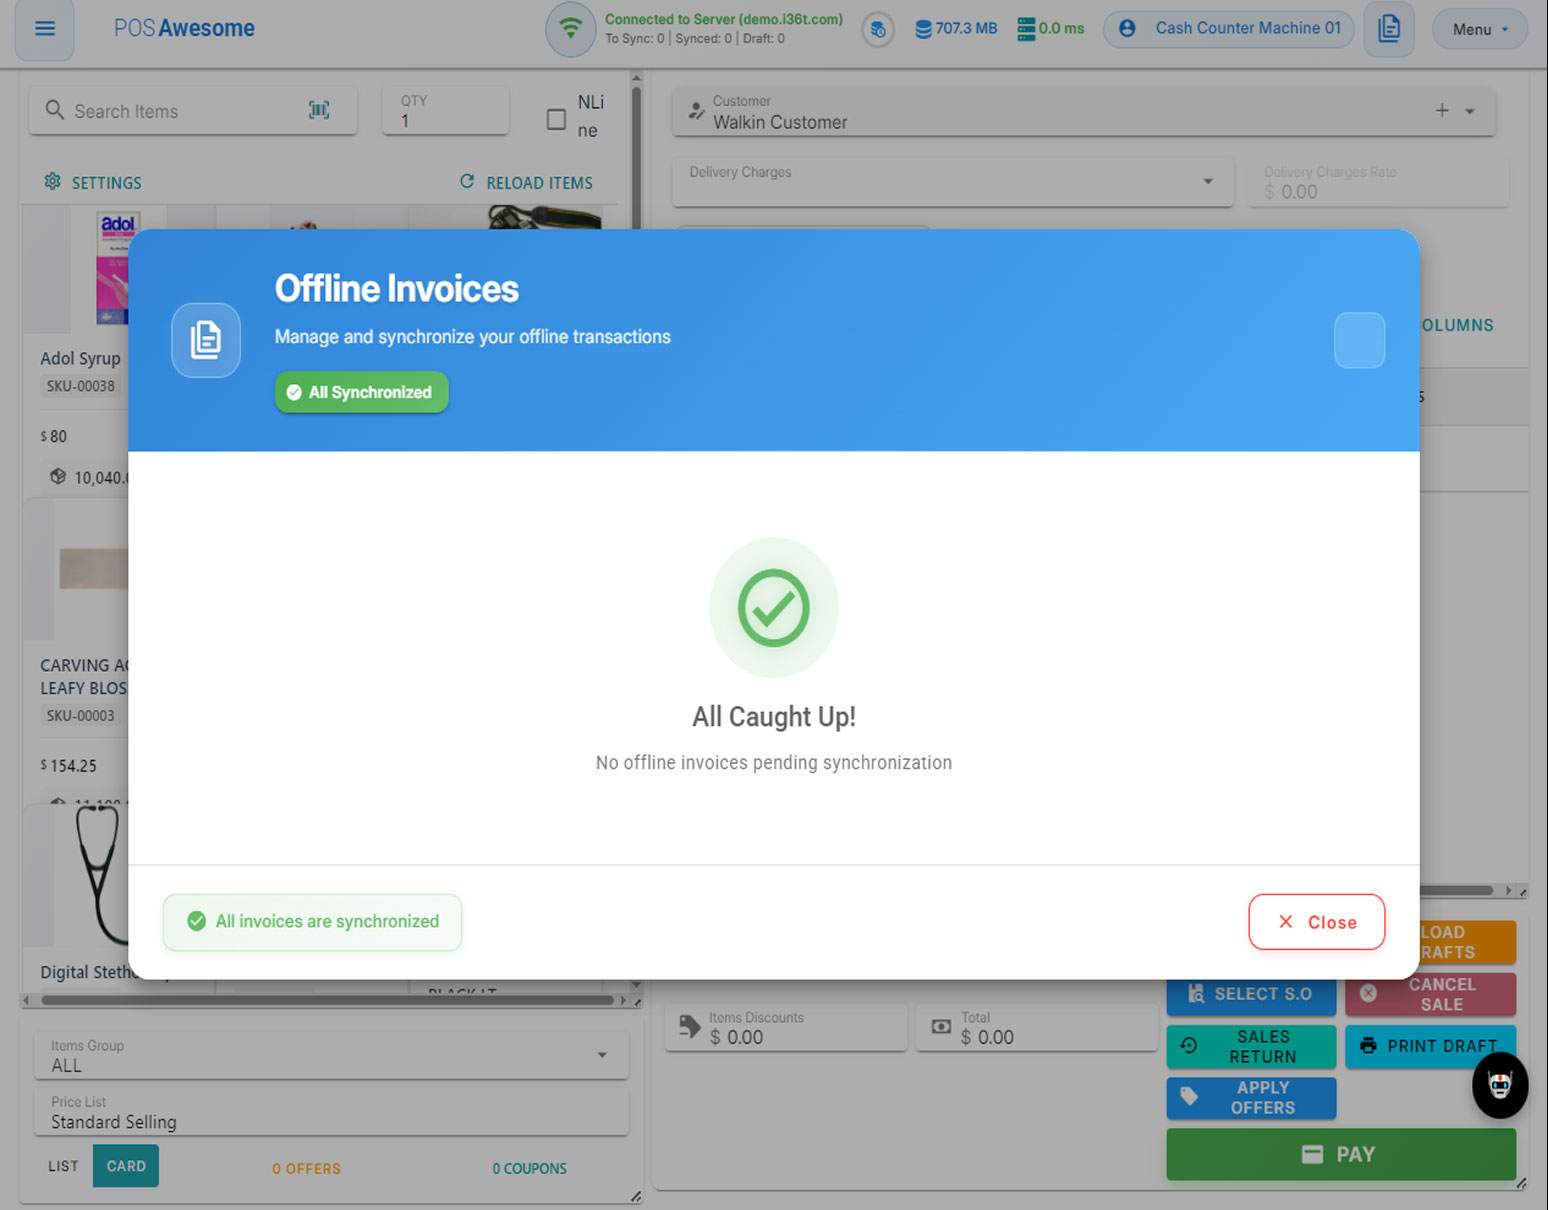Click the green Pay button
This screenshot has width=1548, height=1210.
pyautogui.click(x=1340, y=1154)
